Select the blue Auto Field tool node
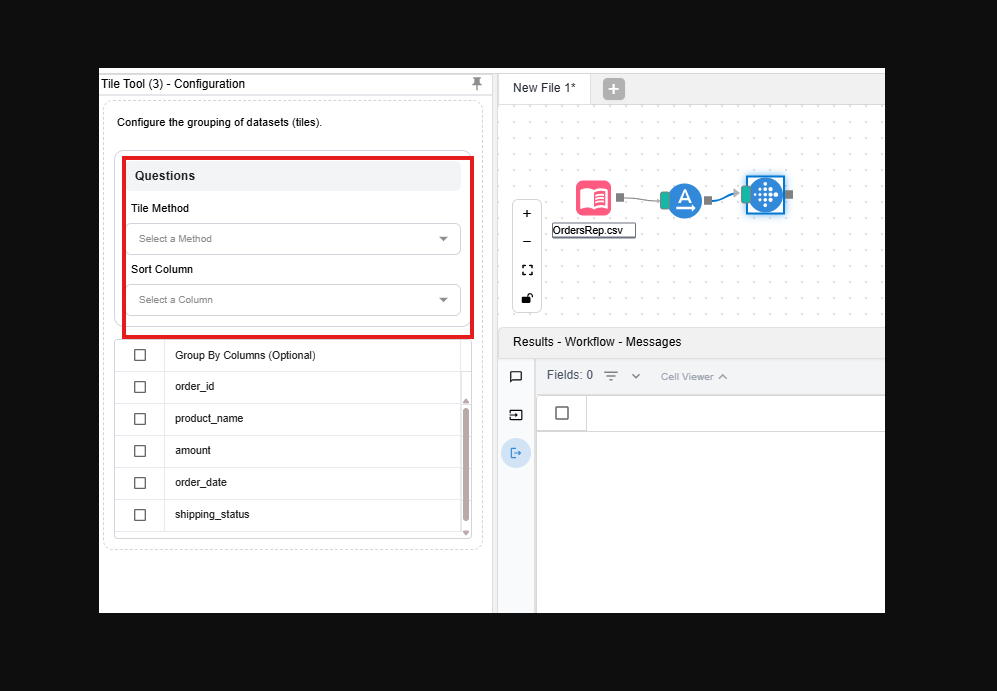Viewport: 997px width, 691px height. 684,200
